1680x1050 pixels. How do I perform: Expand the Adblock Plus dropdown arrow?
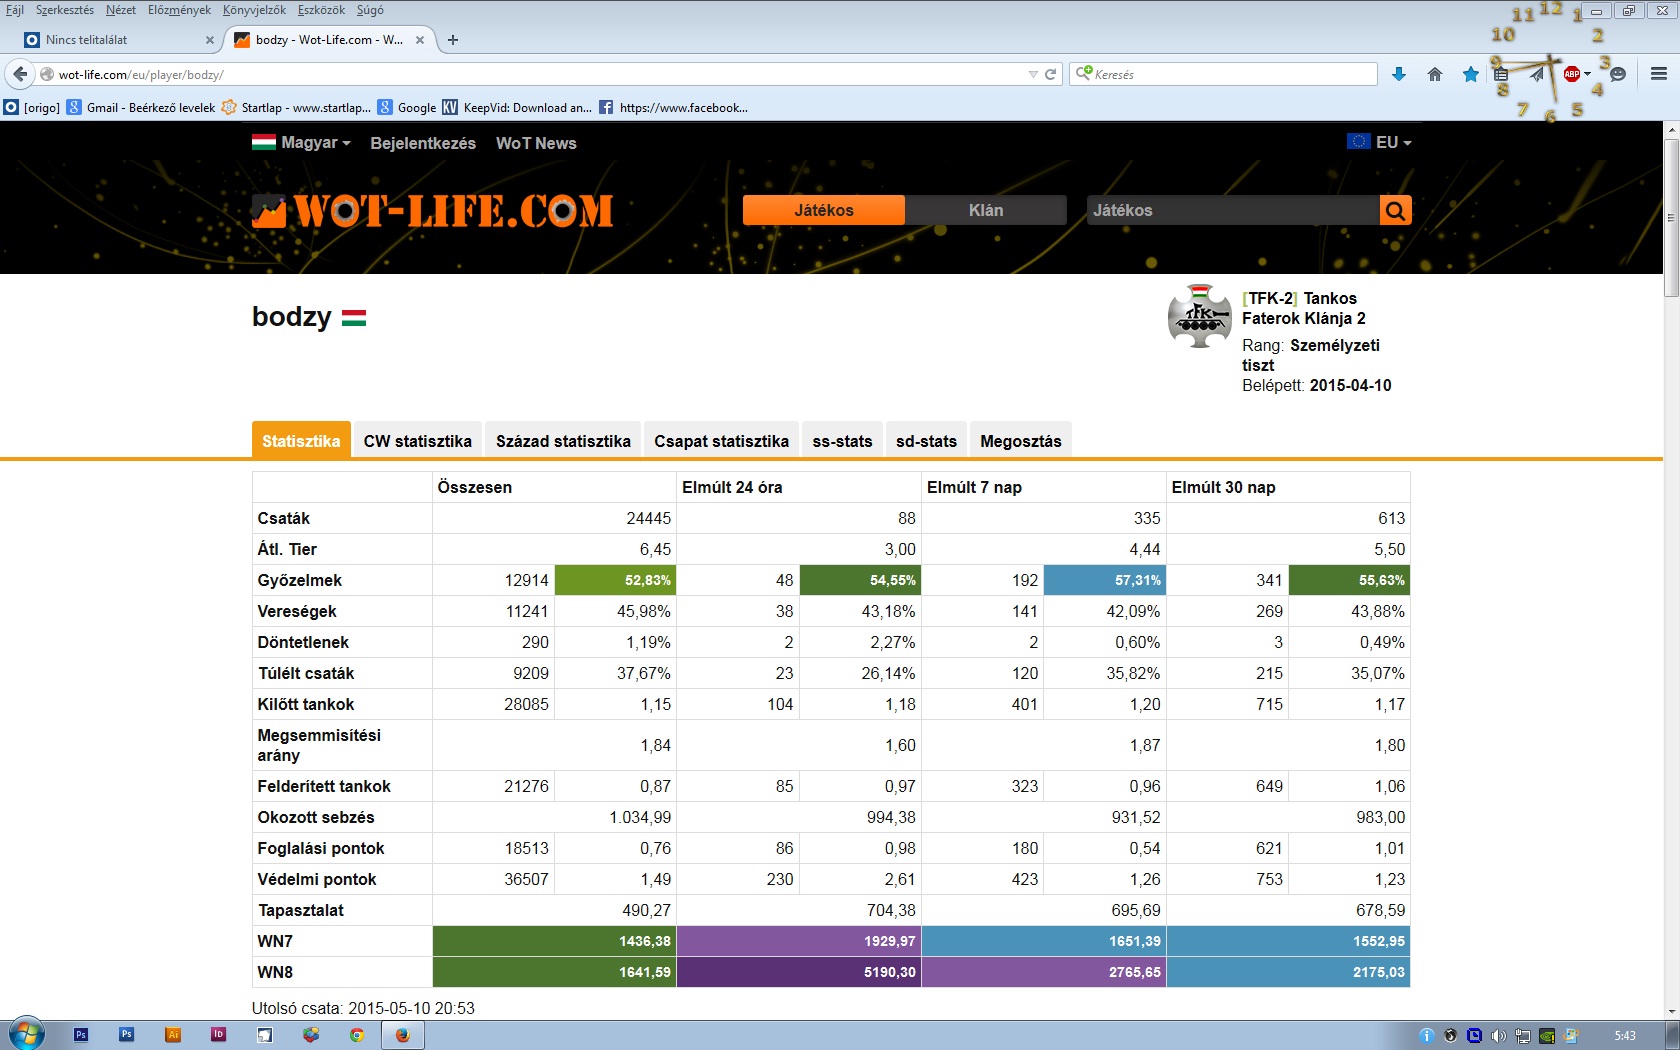pos(1587,74)
